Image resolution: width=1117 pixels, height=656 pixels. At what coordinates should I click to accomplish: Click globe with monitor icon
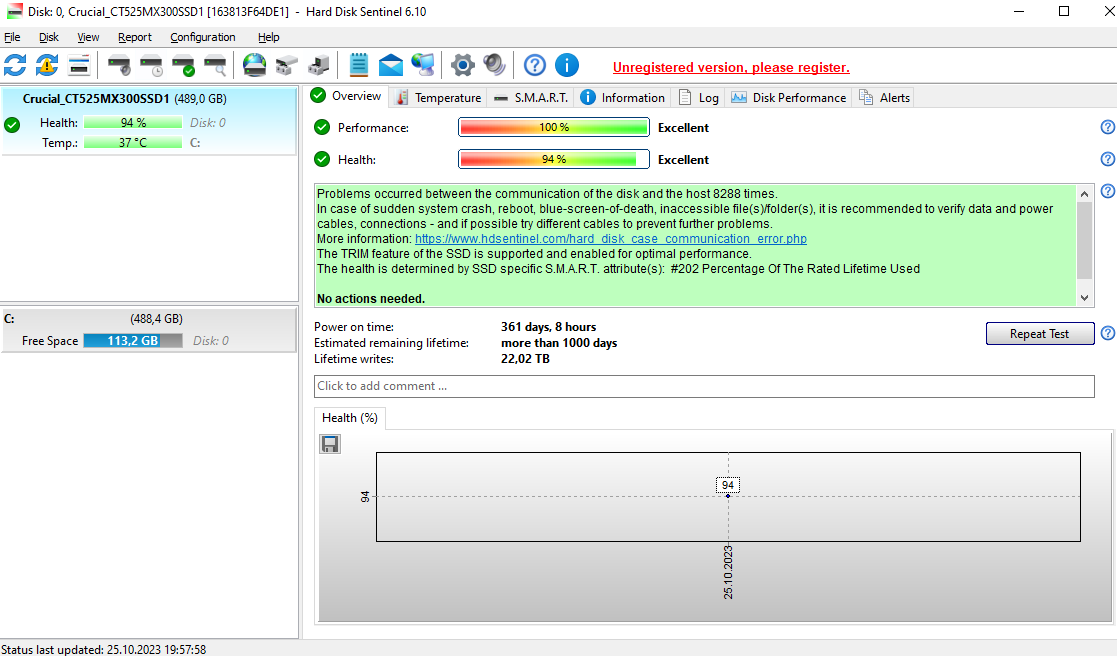point(423,66)
